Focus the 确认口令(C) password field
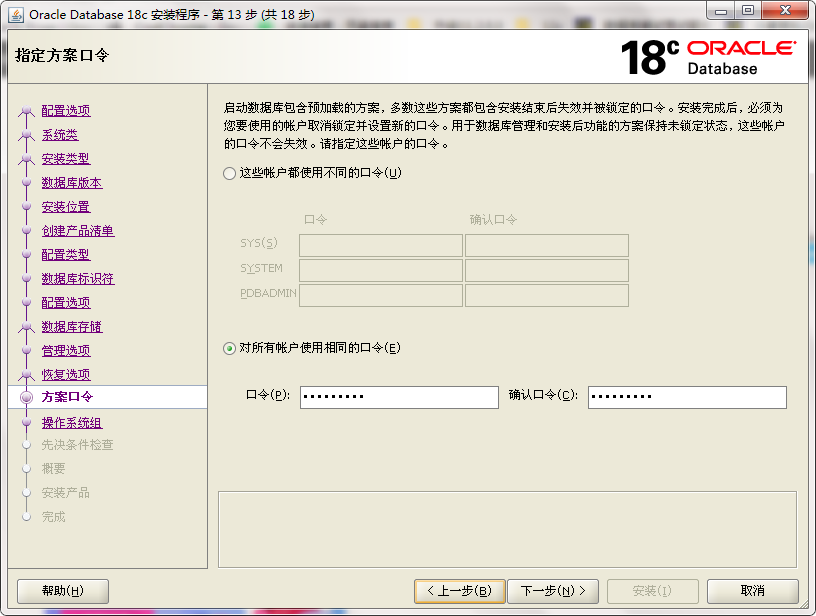This screenshot has width=816, height=616. [x=687, y=397]
